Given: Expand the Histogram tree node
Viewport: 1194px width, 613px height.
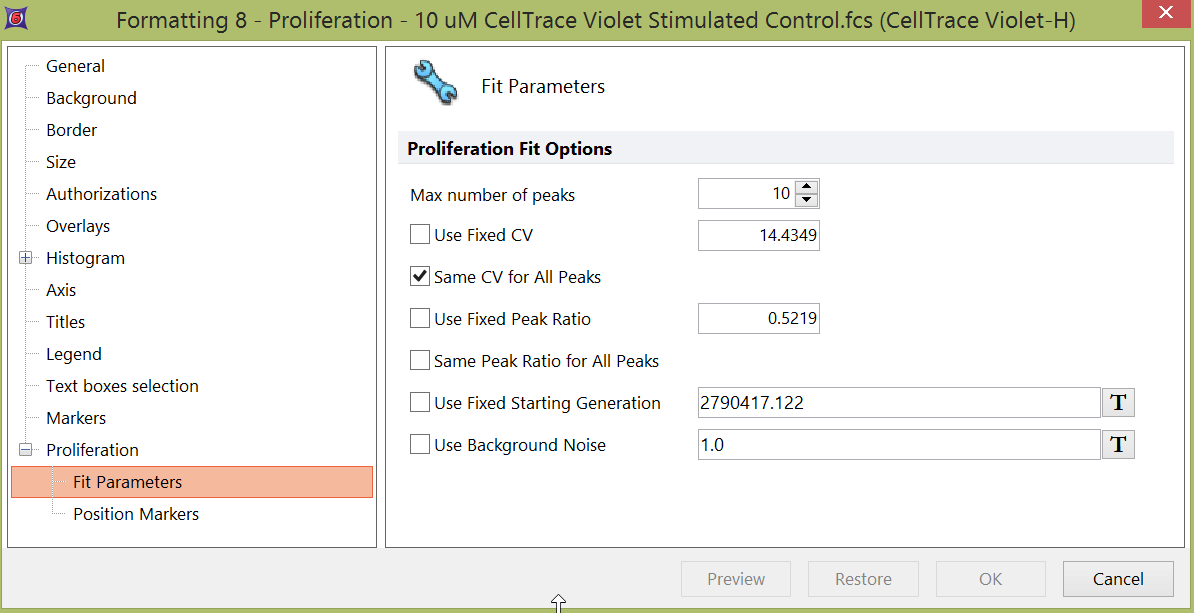Looking at the screenshot, I should click(x=26, y=258).
